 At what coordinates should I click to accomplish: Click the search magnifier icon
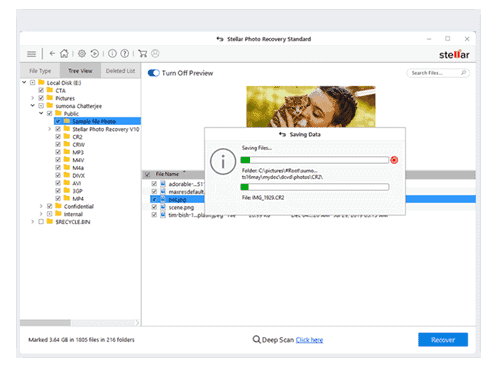464,73
